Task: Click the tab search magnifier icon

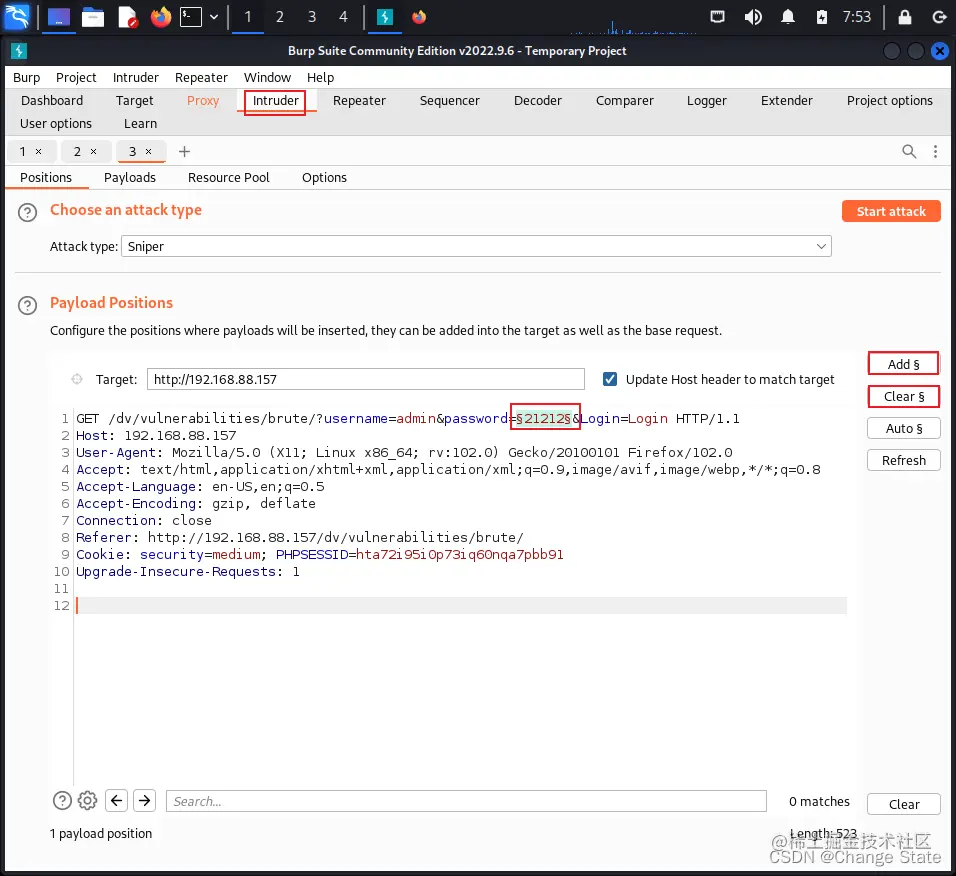Action: coord(908,151)
